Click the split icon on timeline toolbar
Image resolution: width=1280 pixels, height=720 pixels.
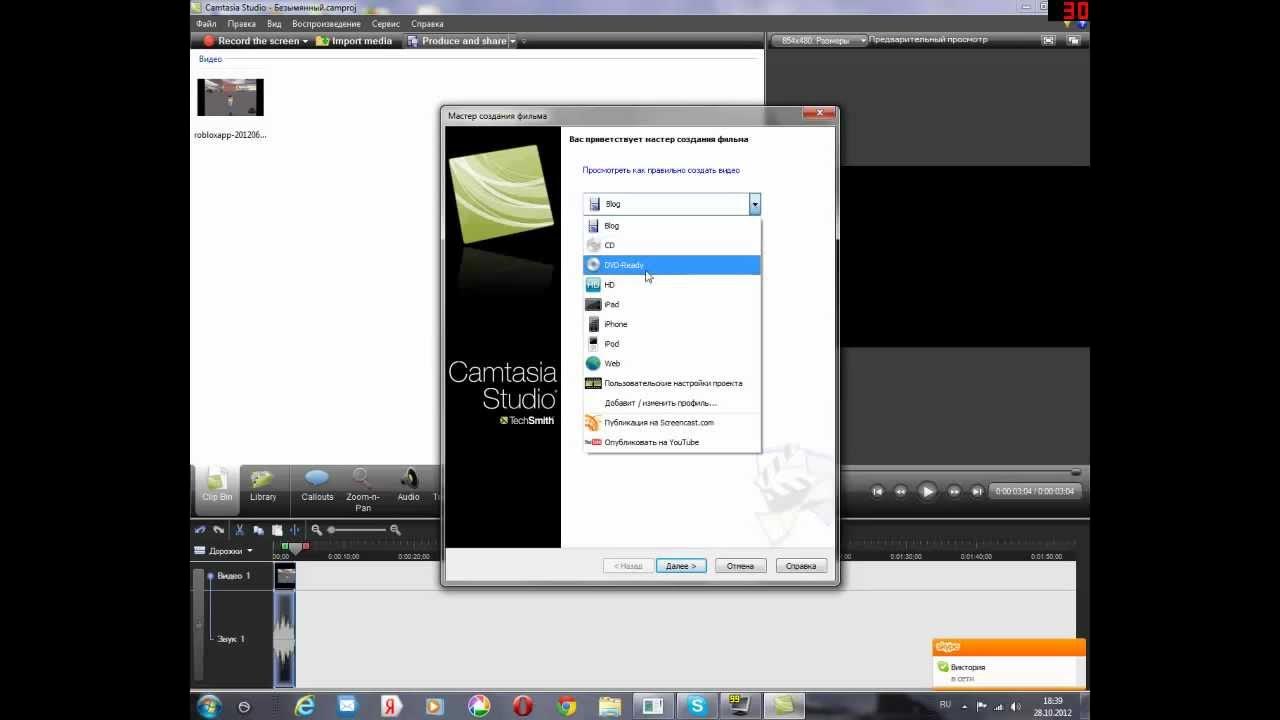tap(295, 530)
